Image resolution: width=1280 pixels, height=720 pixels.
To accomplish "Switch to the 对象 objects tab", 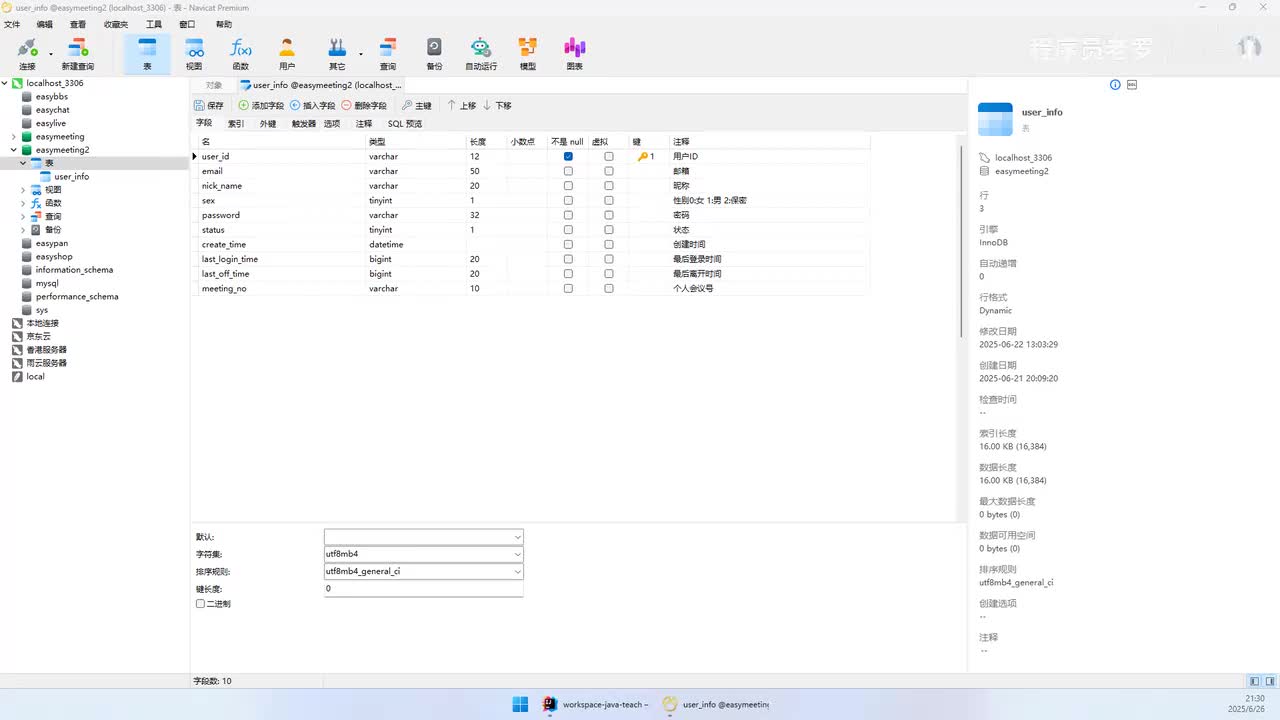I will tap(214, 85).
